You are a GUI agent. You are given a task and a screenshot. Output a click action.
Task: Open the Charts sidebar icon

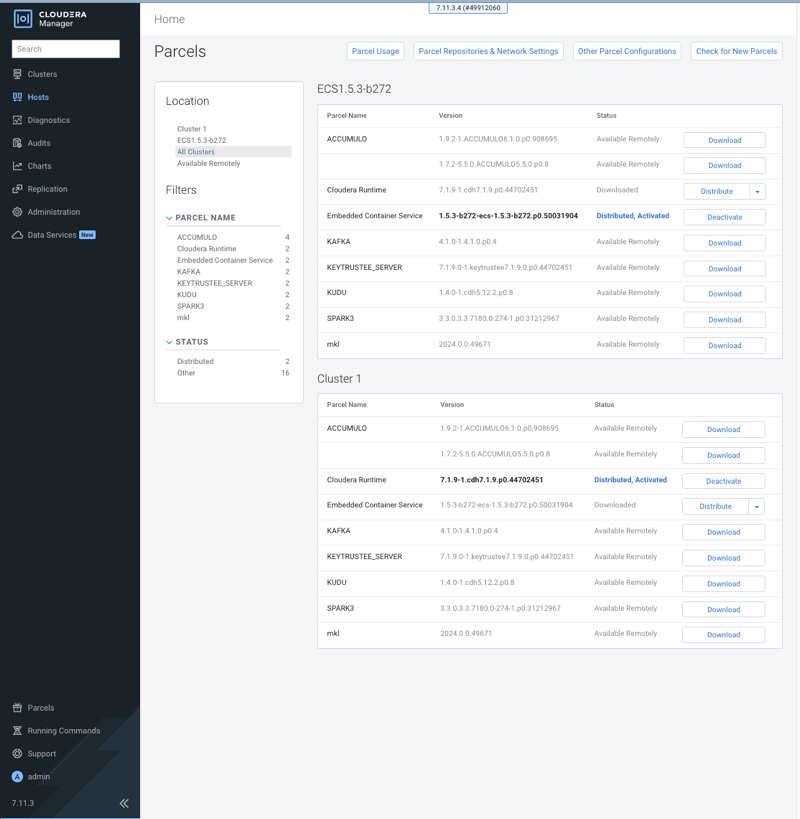[x=17, y=166]
